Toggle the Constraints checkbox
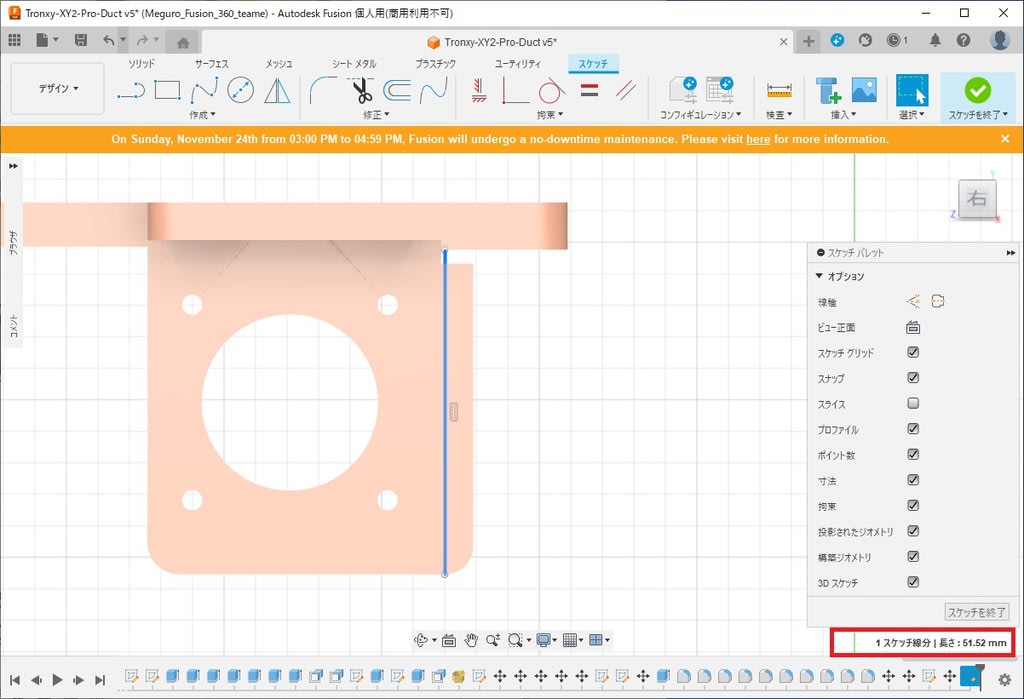 [x=913, y=505]
